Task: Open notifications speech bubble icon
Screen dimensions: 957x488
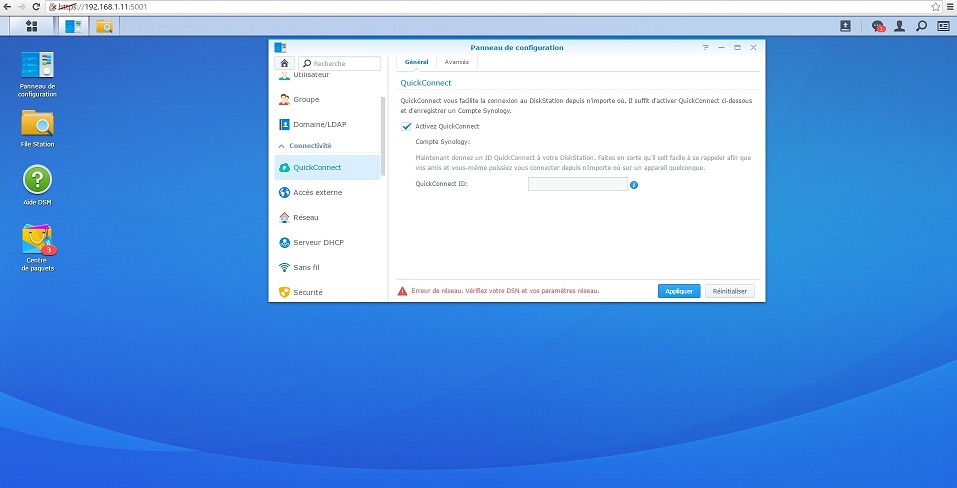Action: pyautogui.click(x=878, y=26)
